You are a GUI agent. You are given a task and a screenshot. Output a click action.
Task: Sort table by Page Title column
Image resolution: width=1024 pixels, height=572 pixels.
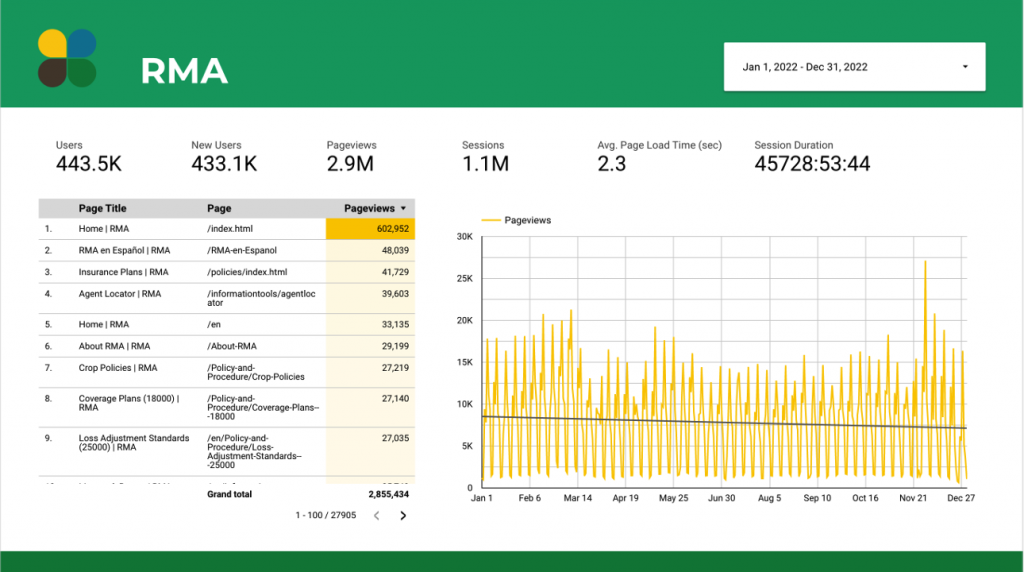pos(103,209)
